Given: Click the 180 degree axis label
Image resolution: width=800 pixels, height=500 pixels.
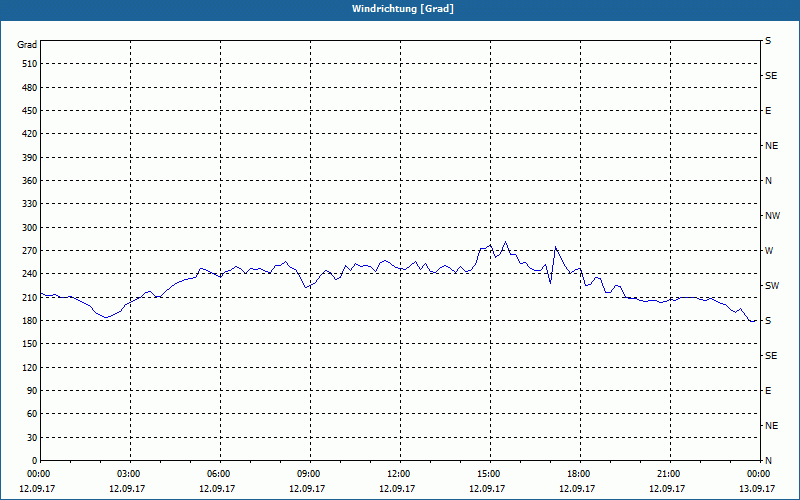Looking at the screenshot, I should click(x=30, y=321).
